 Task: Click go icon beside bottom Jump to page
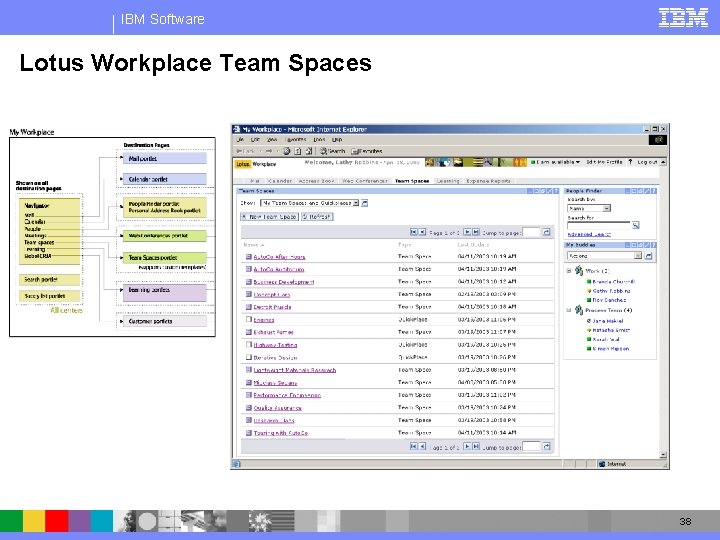click(546, 446)
